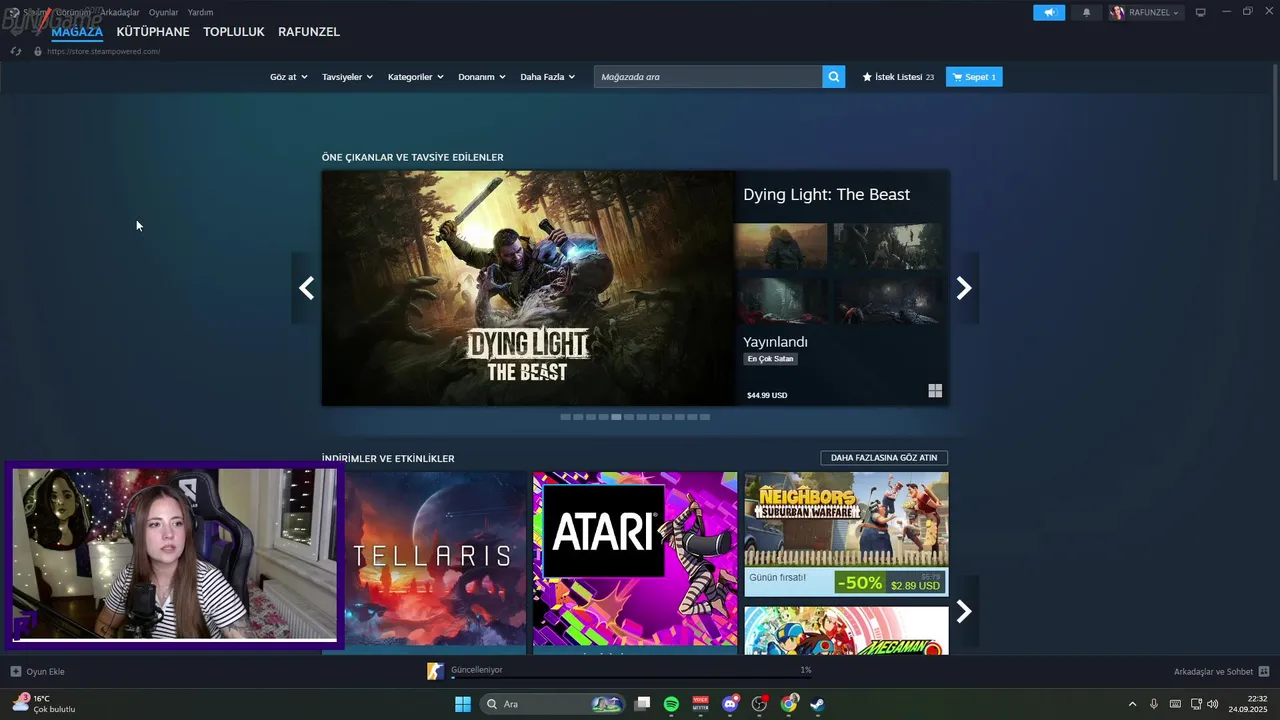Image resolution: width=1280 pixels, height=720 pixels.
Task: Expand the Tavsiyeler dropdown
Action: [347, 77]
